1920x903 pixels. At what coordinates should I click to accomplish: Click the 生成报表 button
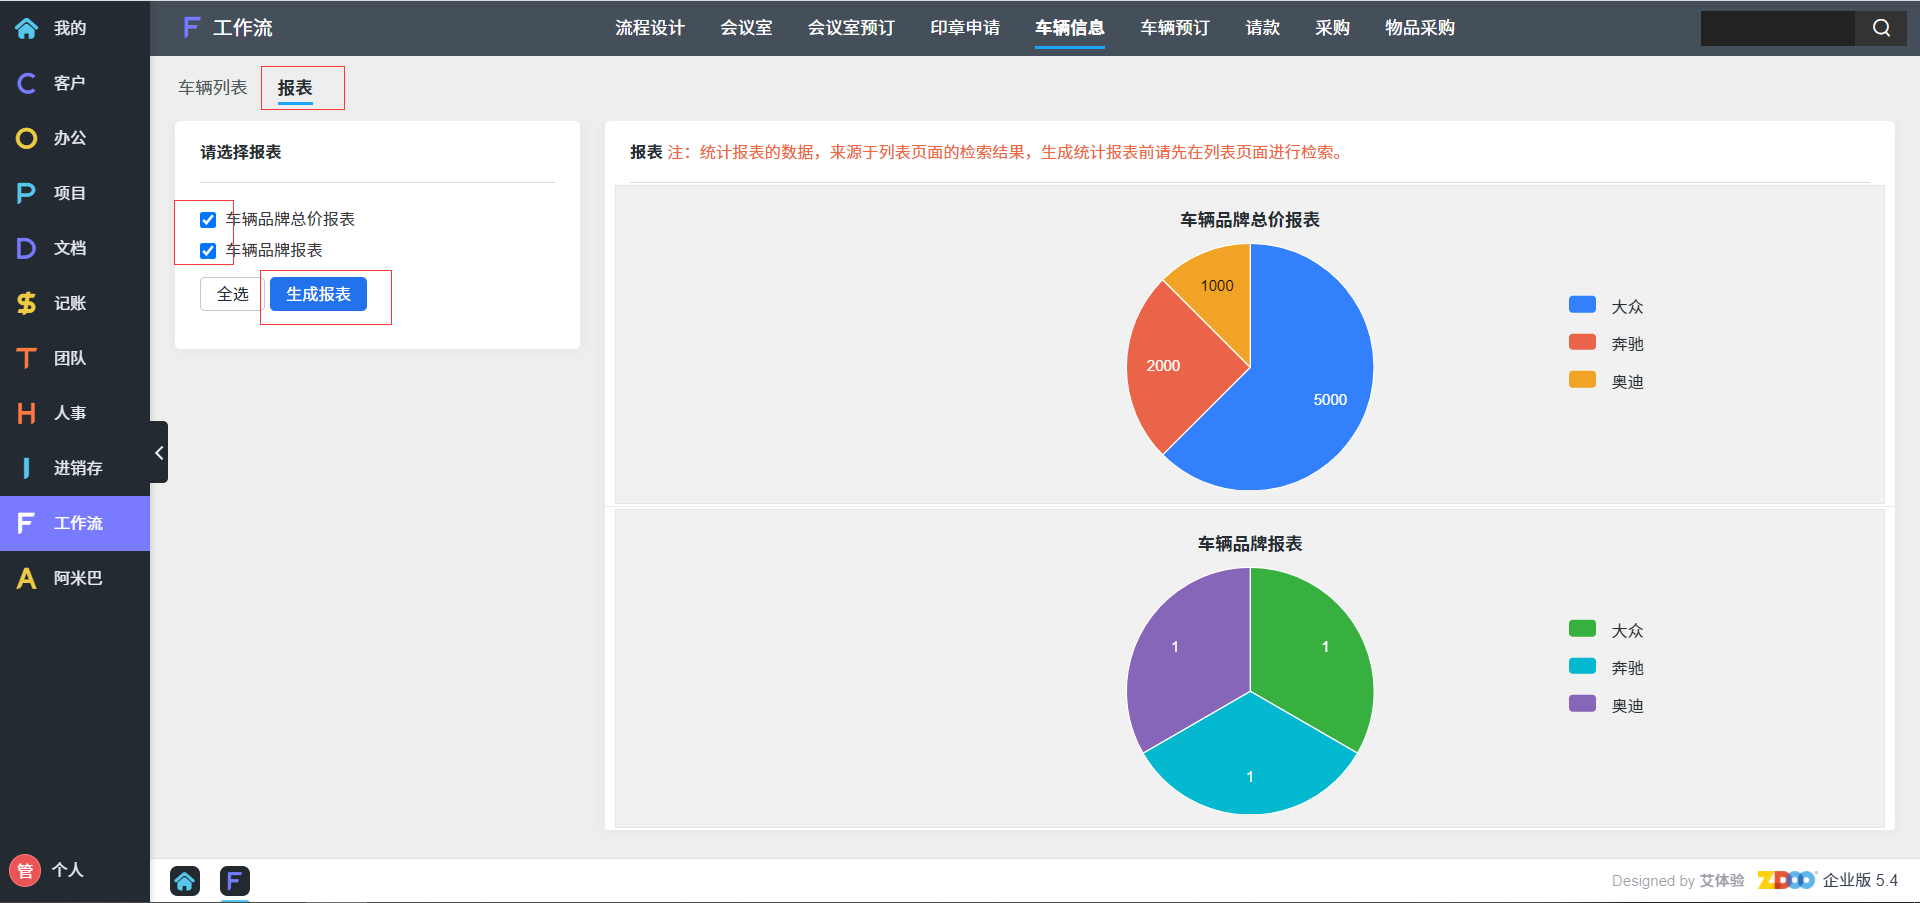coord(318,294)
